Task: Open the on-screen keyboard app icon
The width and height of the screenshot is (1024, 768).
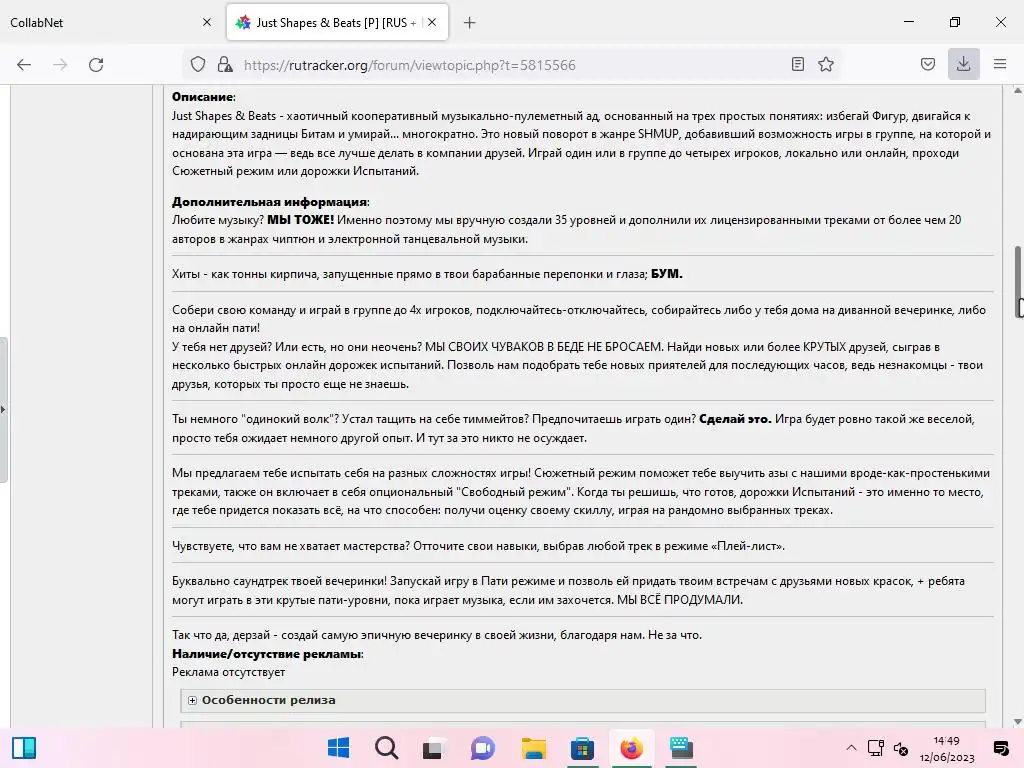Action: coord(680,748)
